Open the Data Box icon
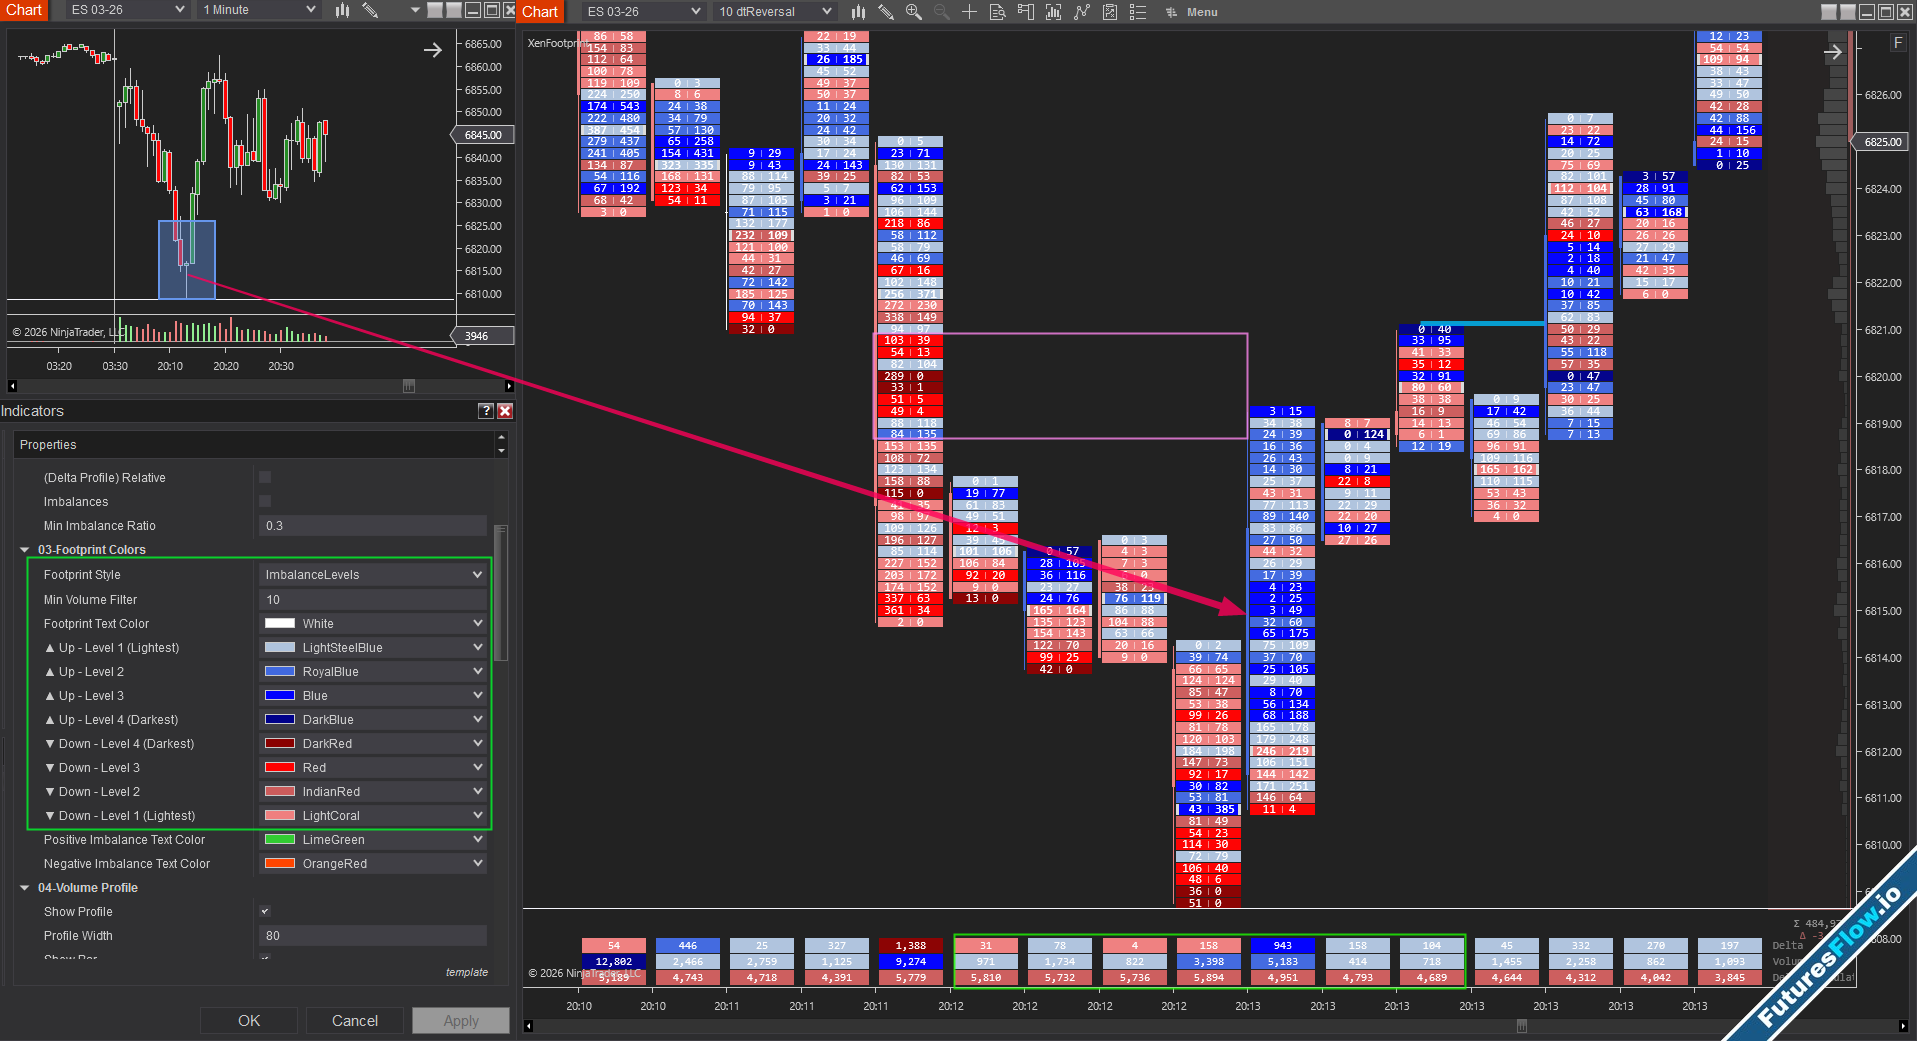 coord(997,12)
